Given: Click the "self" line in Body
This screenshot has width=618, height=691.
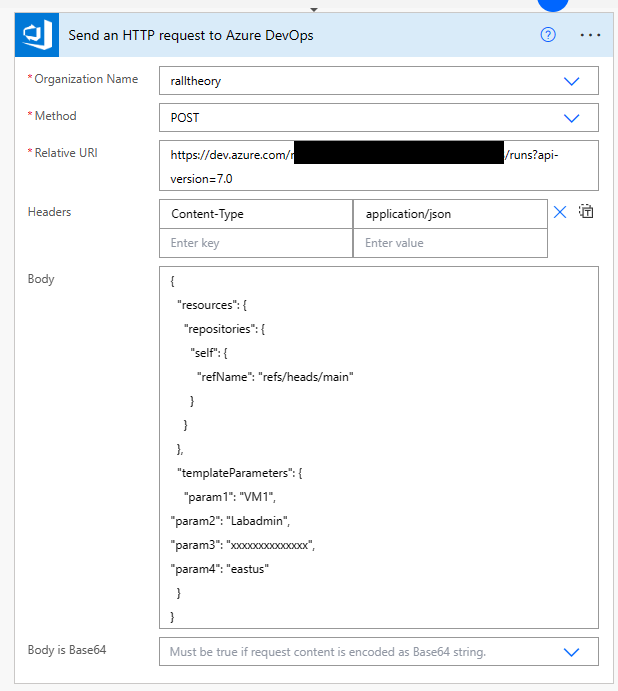Looking at the screenshot, I should [209, 353].
